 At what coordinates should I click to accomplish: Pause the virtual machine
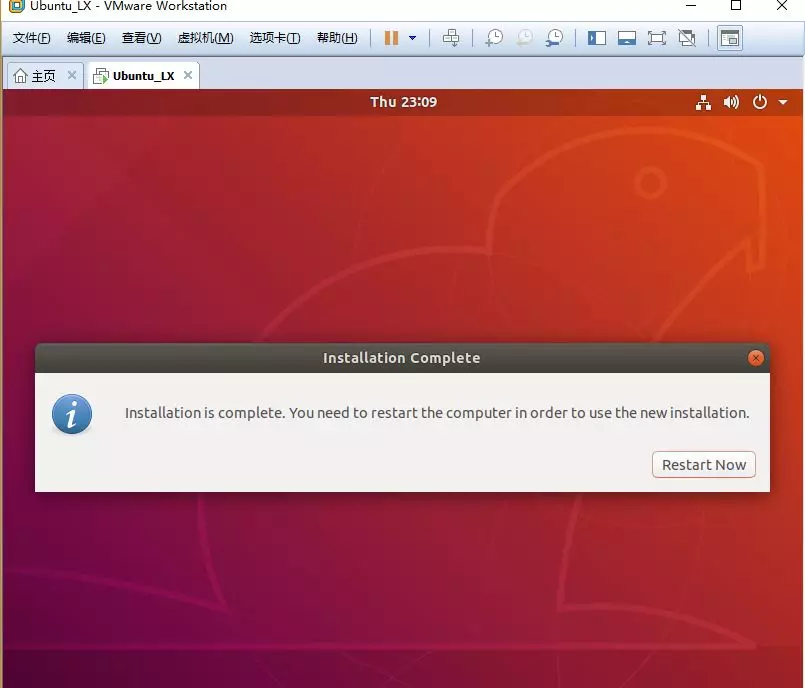point(391,38)
